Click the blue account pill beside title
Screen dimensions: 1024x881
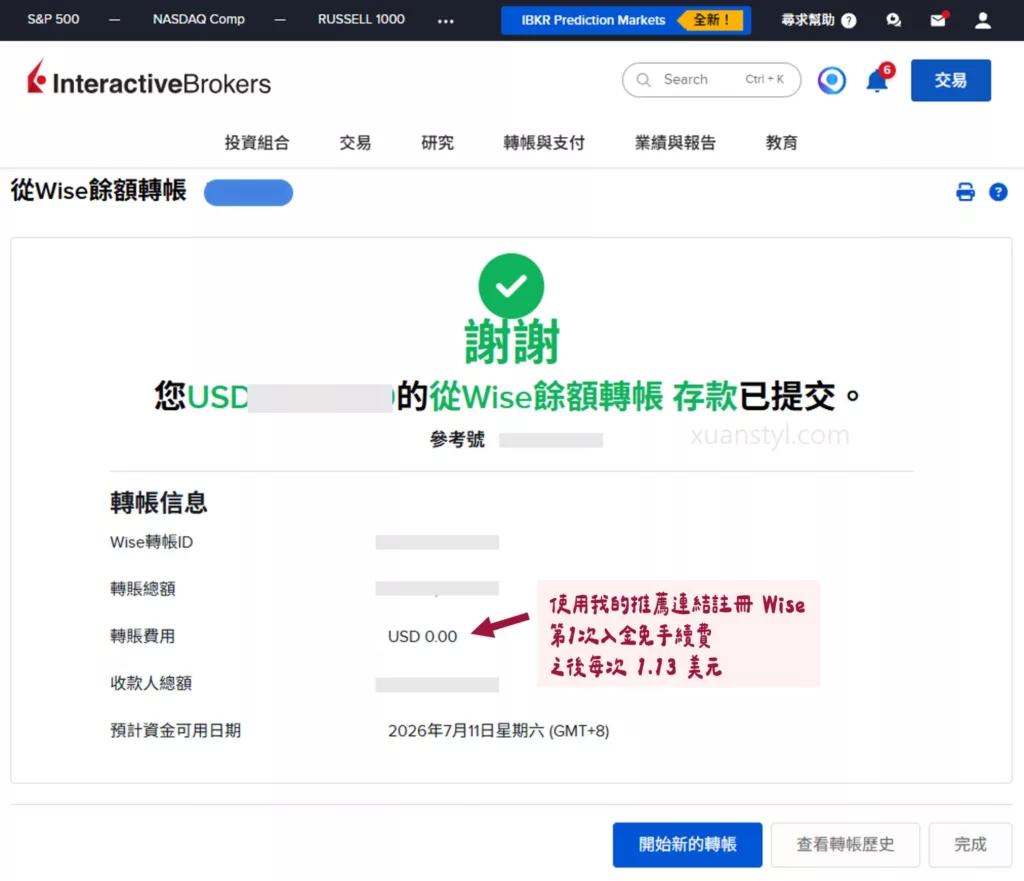[248, 192]
